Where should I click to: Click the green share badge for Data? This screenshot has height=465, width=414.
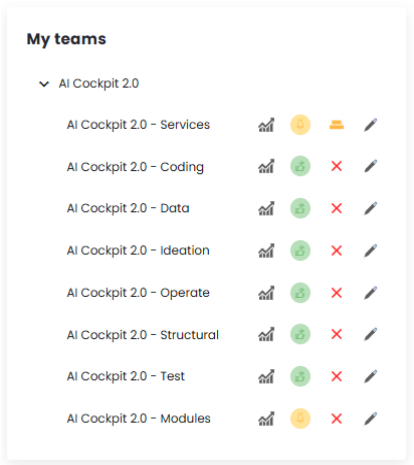[300, 208]
